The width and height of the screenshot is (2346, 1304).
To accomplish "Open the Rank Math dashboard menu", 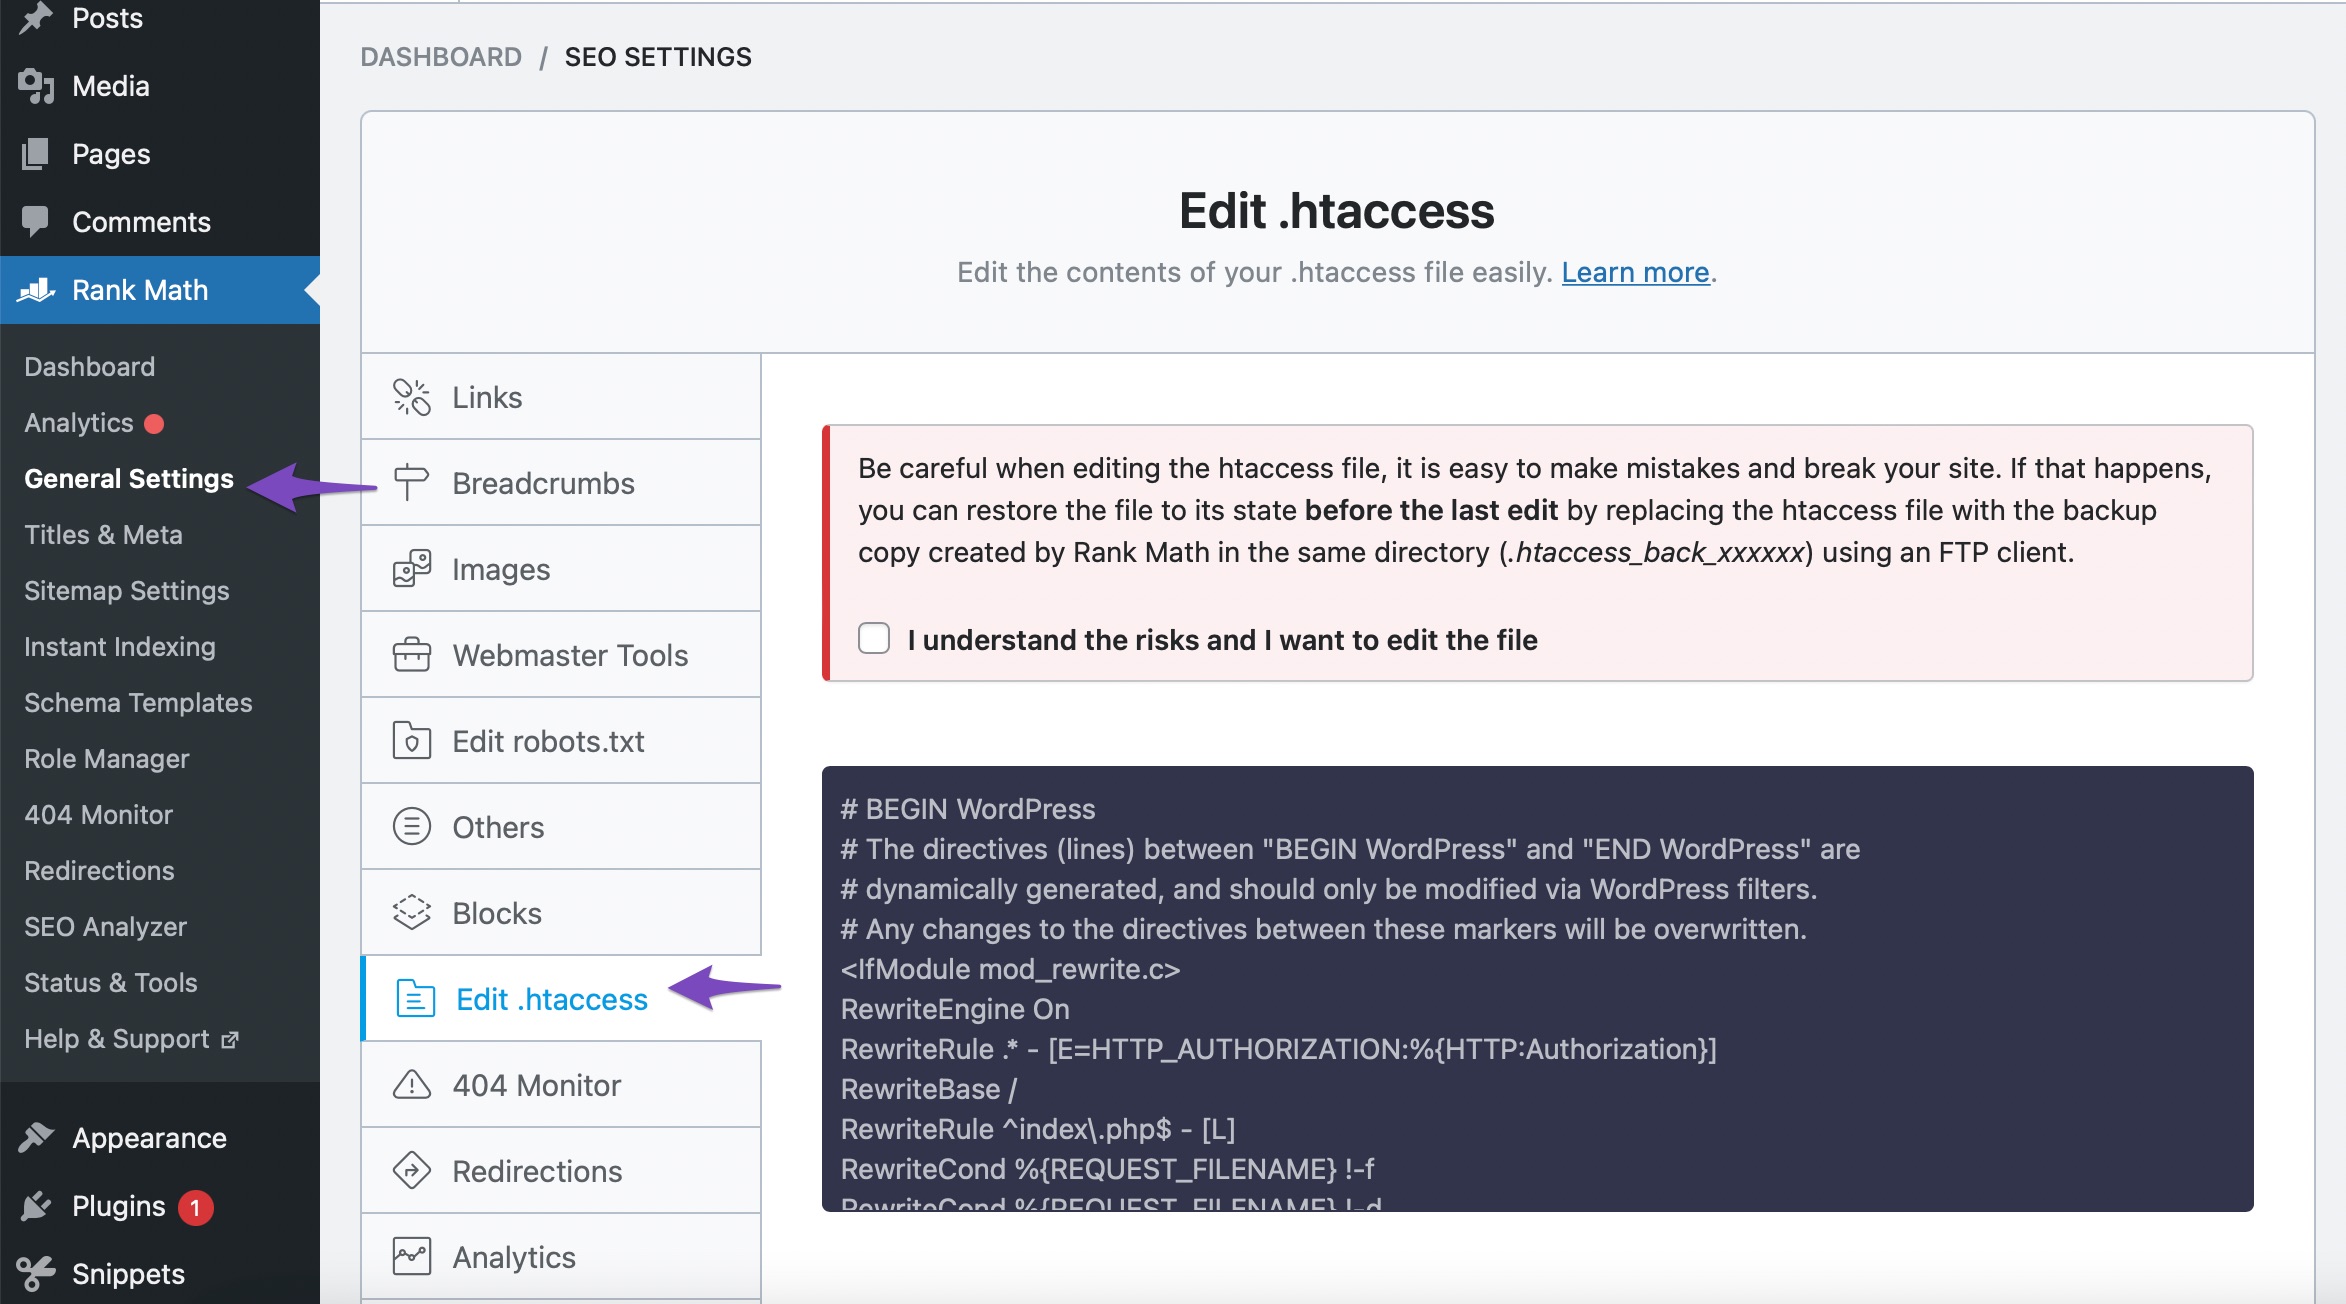I will pos(88,365).
